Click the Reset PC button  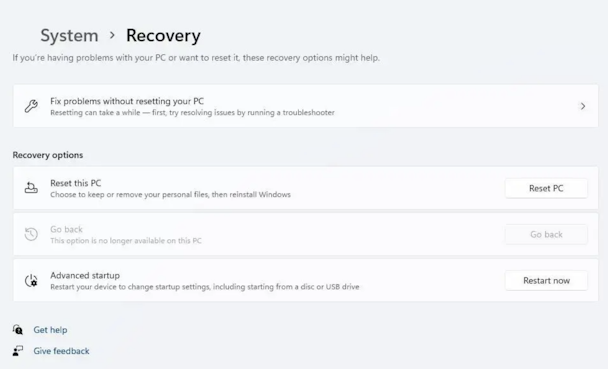click(x=546, y=188)
